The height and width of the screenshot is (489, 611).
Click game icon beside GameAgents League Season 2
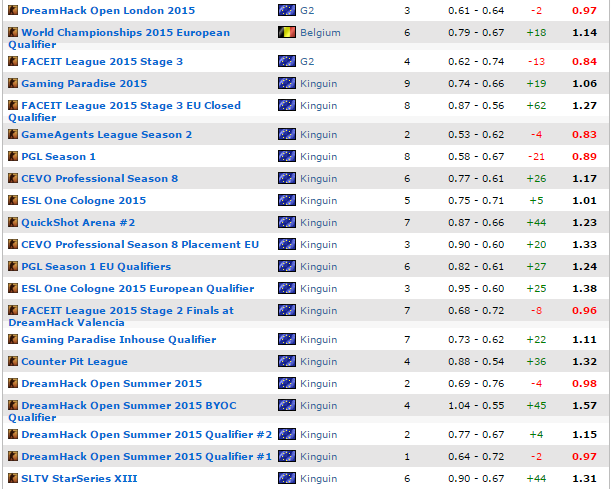(13, 134)
